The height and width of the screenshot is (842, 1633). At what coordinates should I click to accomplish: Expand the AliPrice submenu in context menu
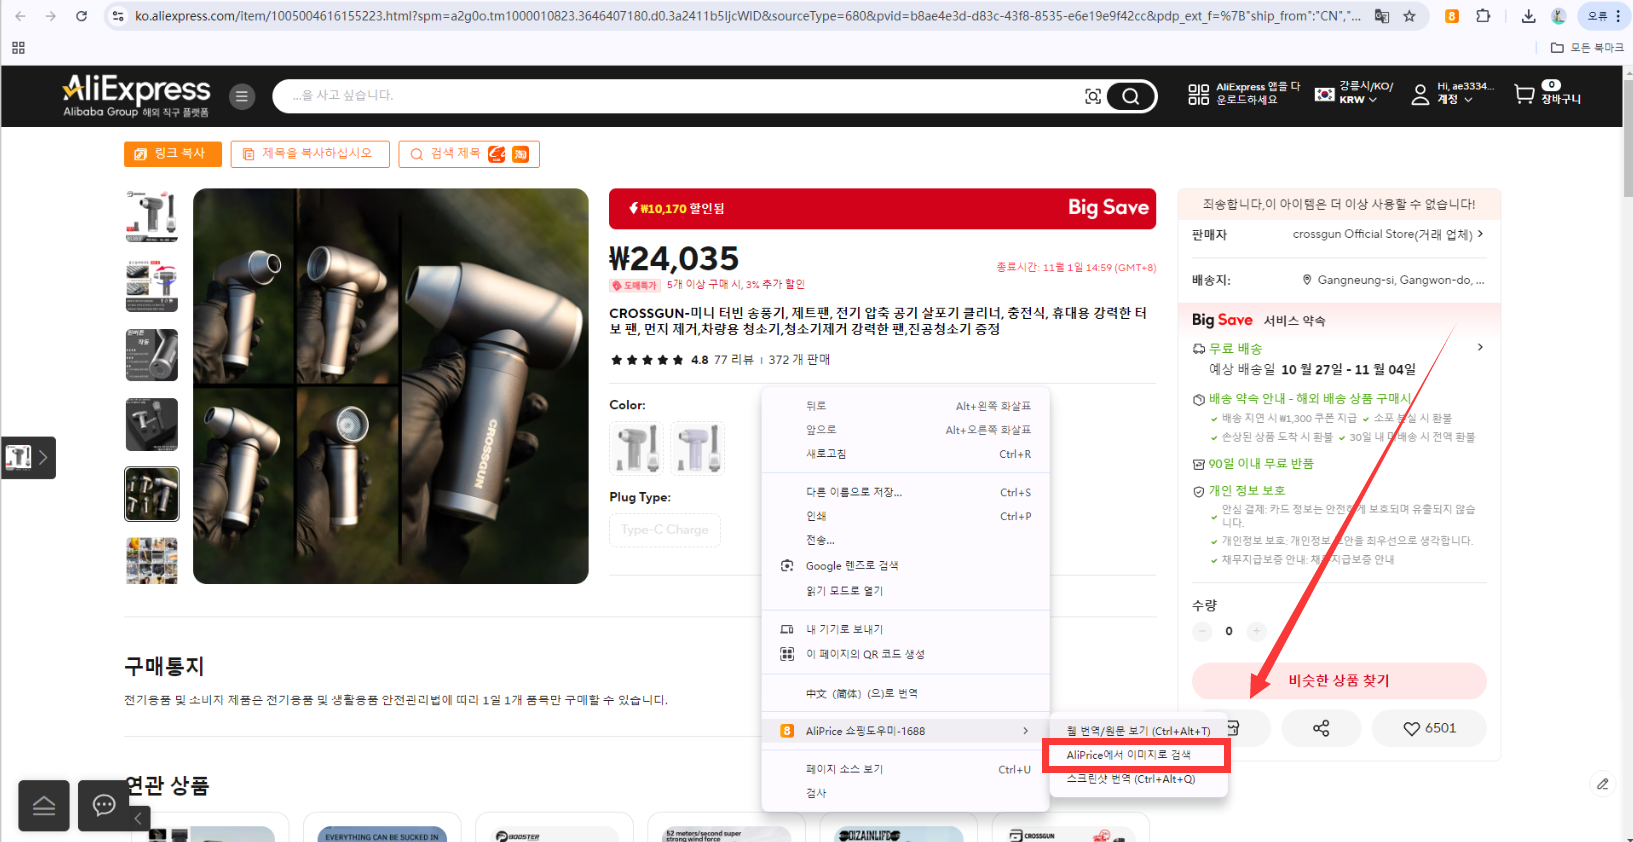(x=905, y=731)
